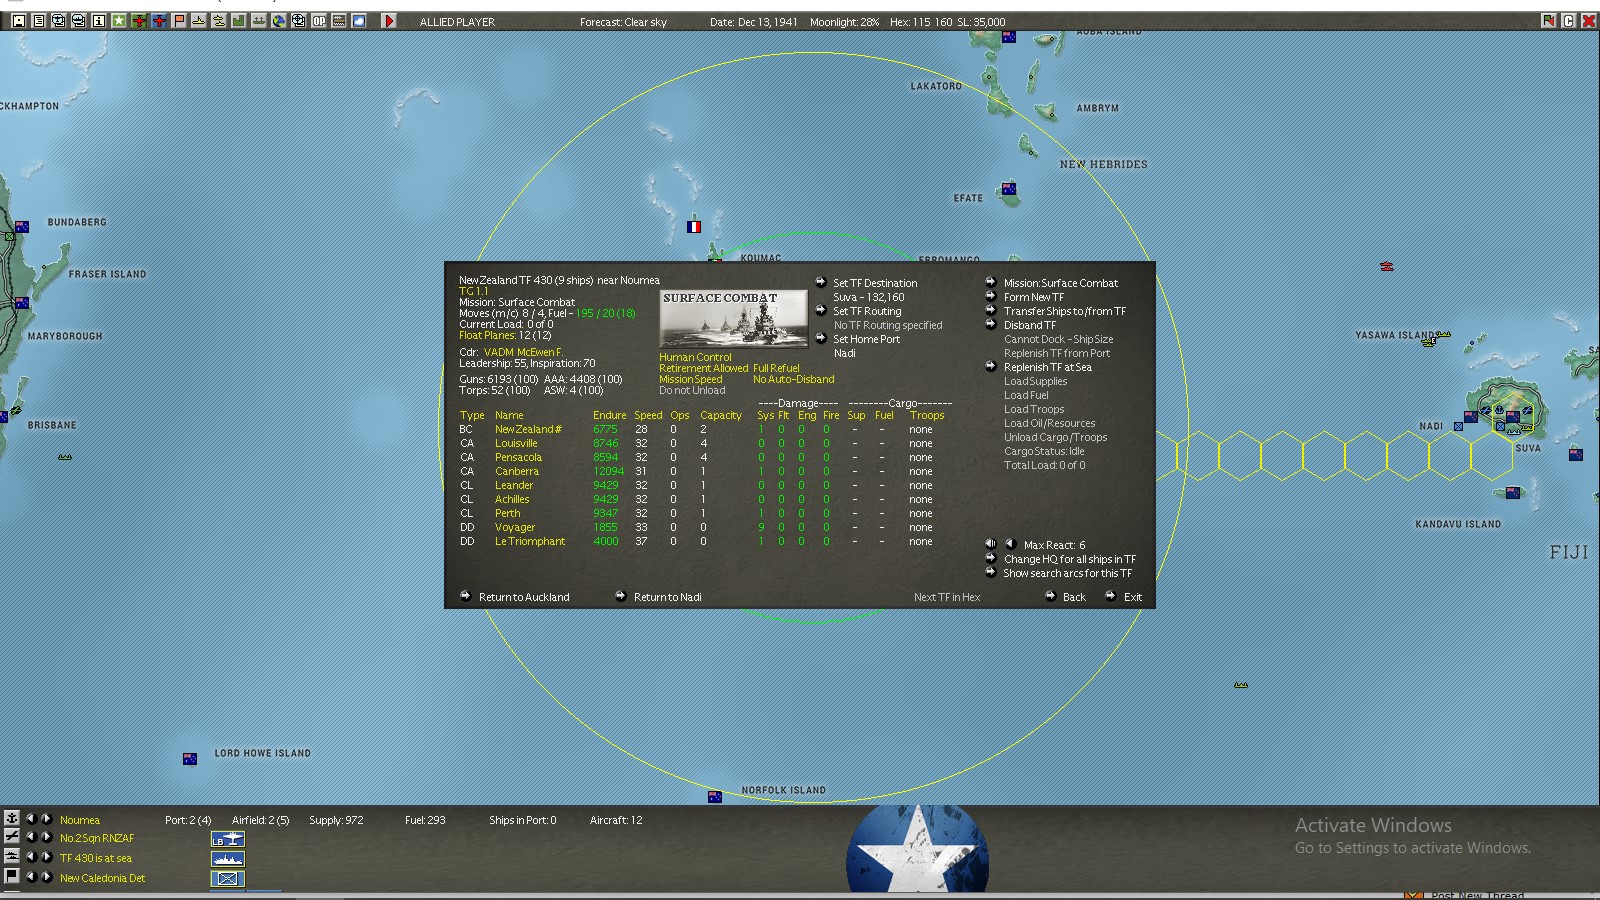This screenshot has width=1600, height=900.
Task: Open the info screen with the 'i' icon
Action: [x=98, y=19]
